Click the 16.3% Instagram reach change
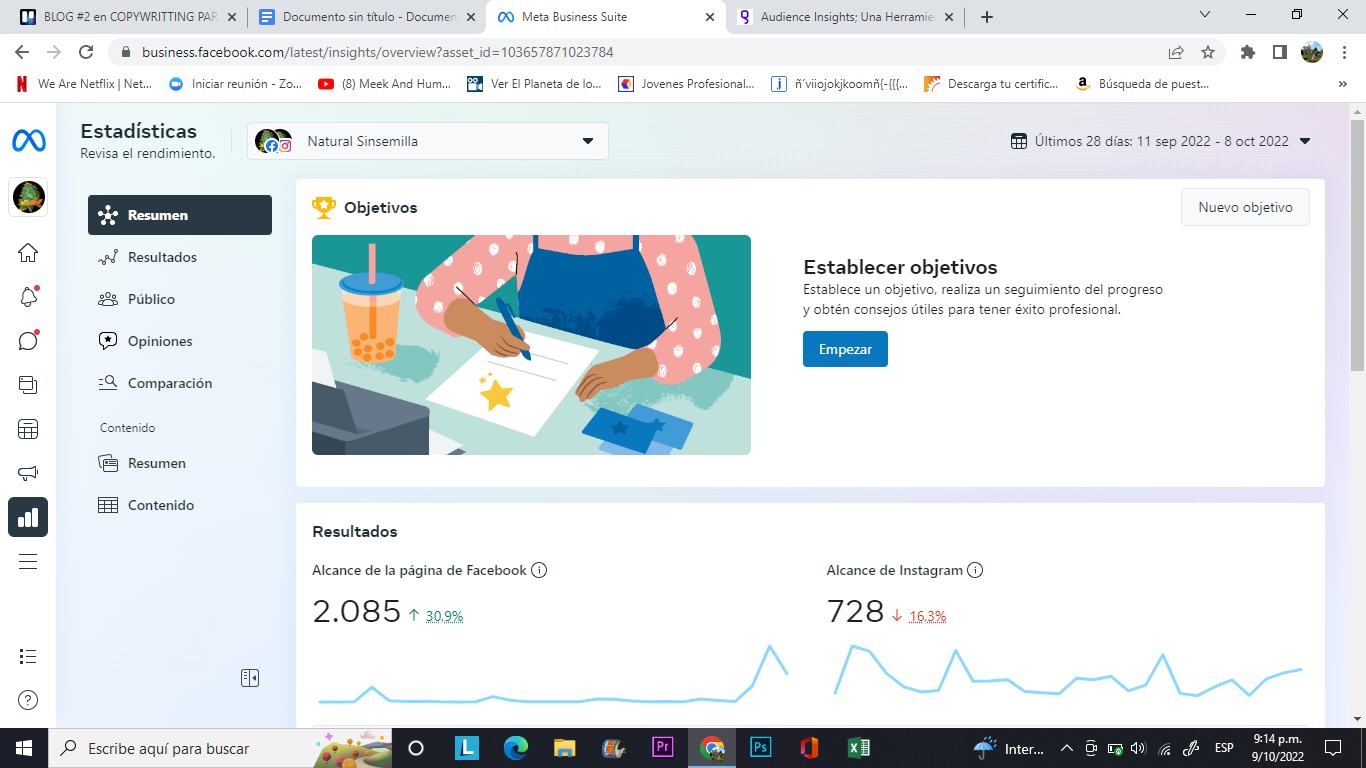This screenshot has height=768, width=1366. coord(927,616)
